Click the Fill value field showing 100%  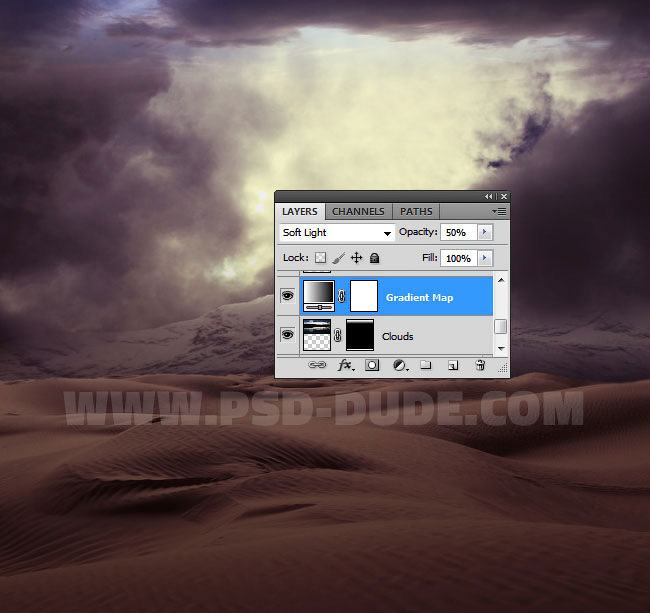point(459,258)
